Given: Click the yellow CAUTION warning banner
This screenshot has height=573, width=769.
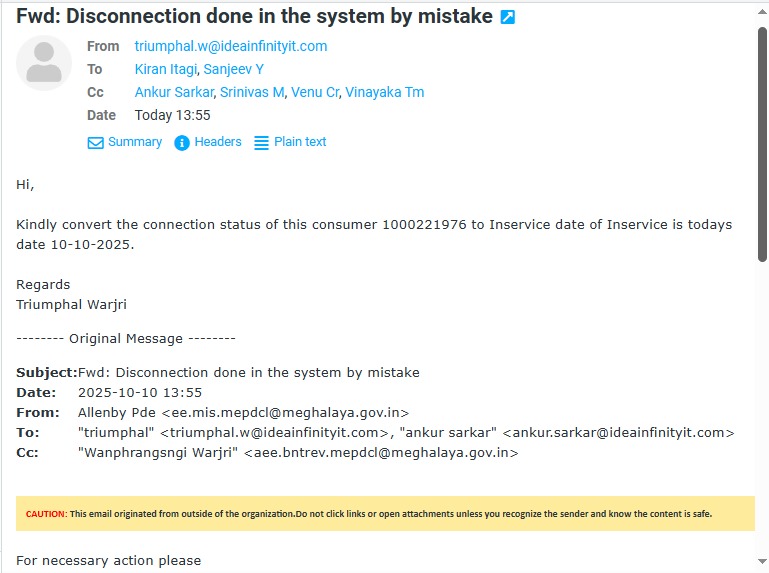Looking at the screenshot, I should pyautogui.click(x=385, y=513).
